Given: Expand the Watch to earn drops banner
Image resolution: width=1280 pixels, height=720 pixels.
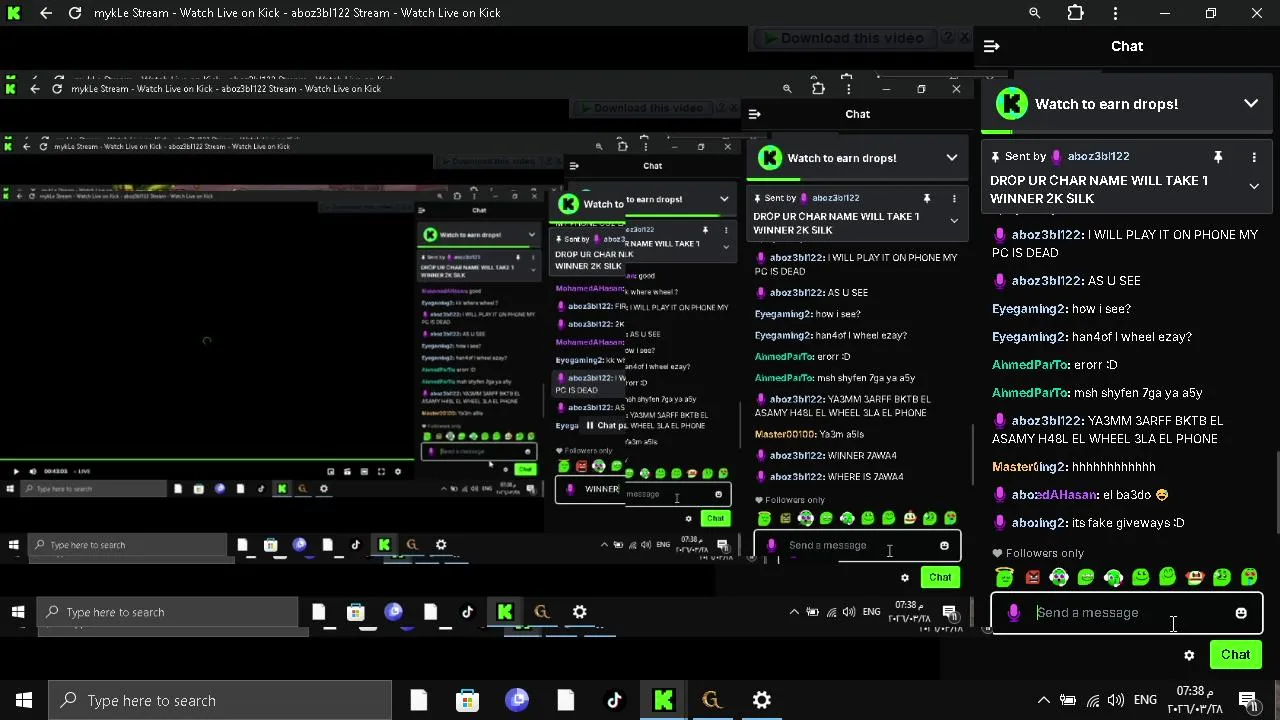Looking at the screenshot, I should [x=1251, y=104].
